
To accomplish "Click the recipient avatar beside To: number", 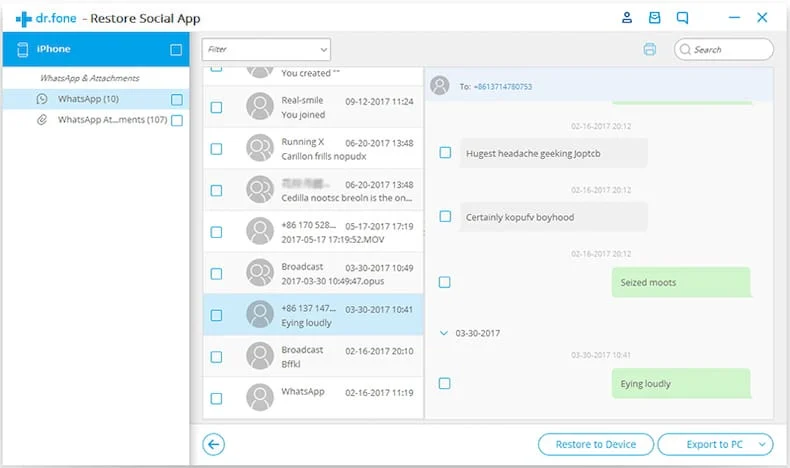I will click(440, 86).
